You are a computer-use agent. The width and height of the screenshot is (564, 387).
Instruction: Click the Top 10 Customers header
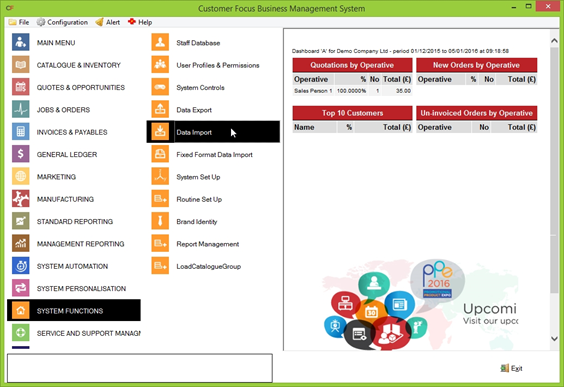pyautogui.click(x=352, y=113)
